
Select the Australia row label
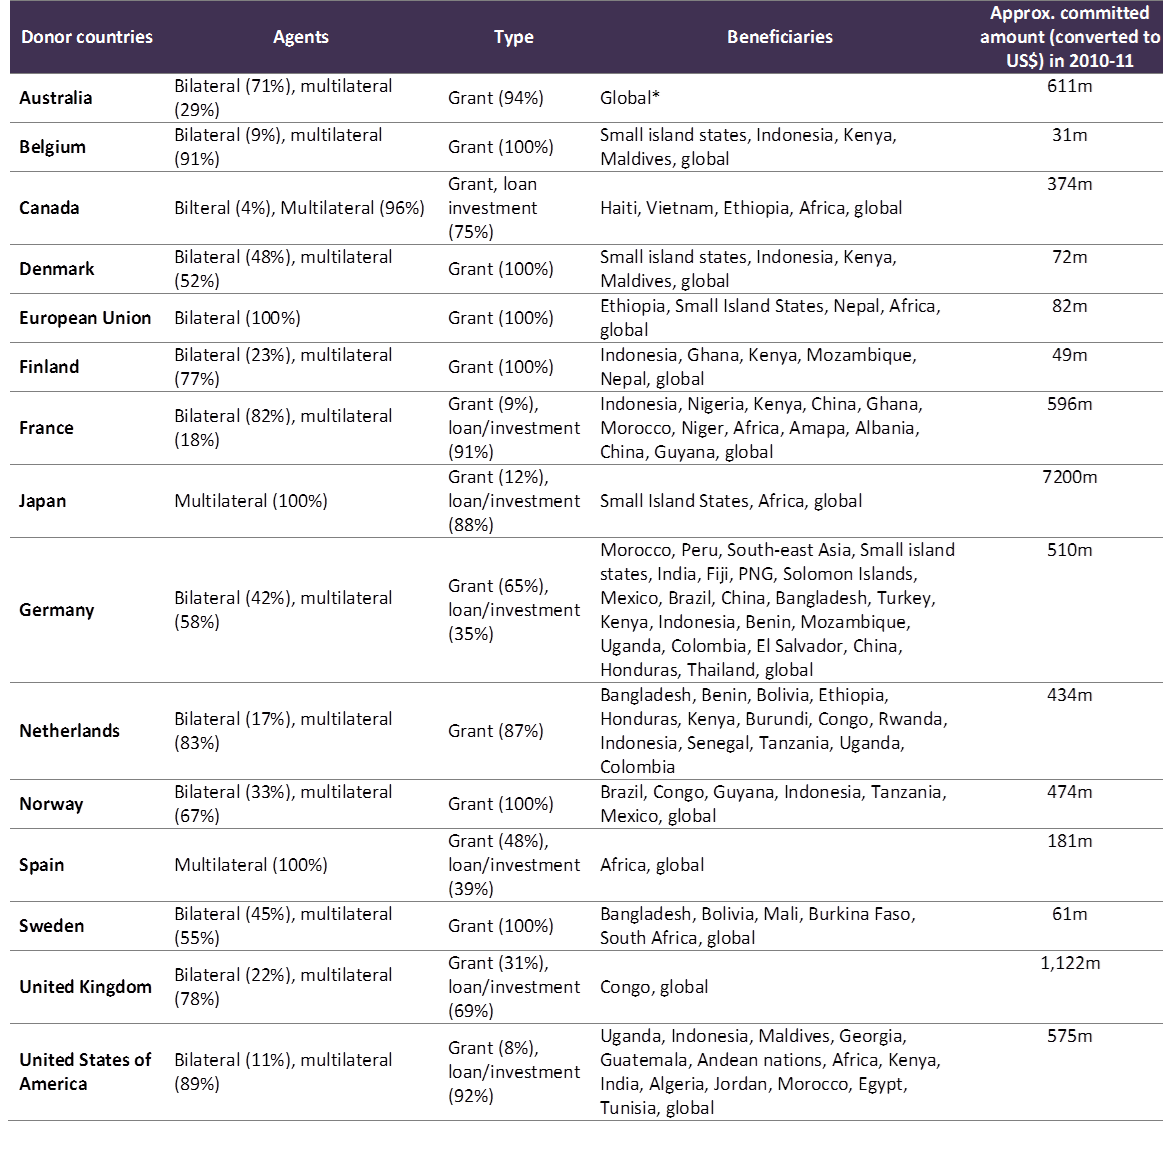click(56, 98)
